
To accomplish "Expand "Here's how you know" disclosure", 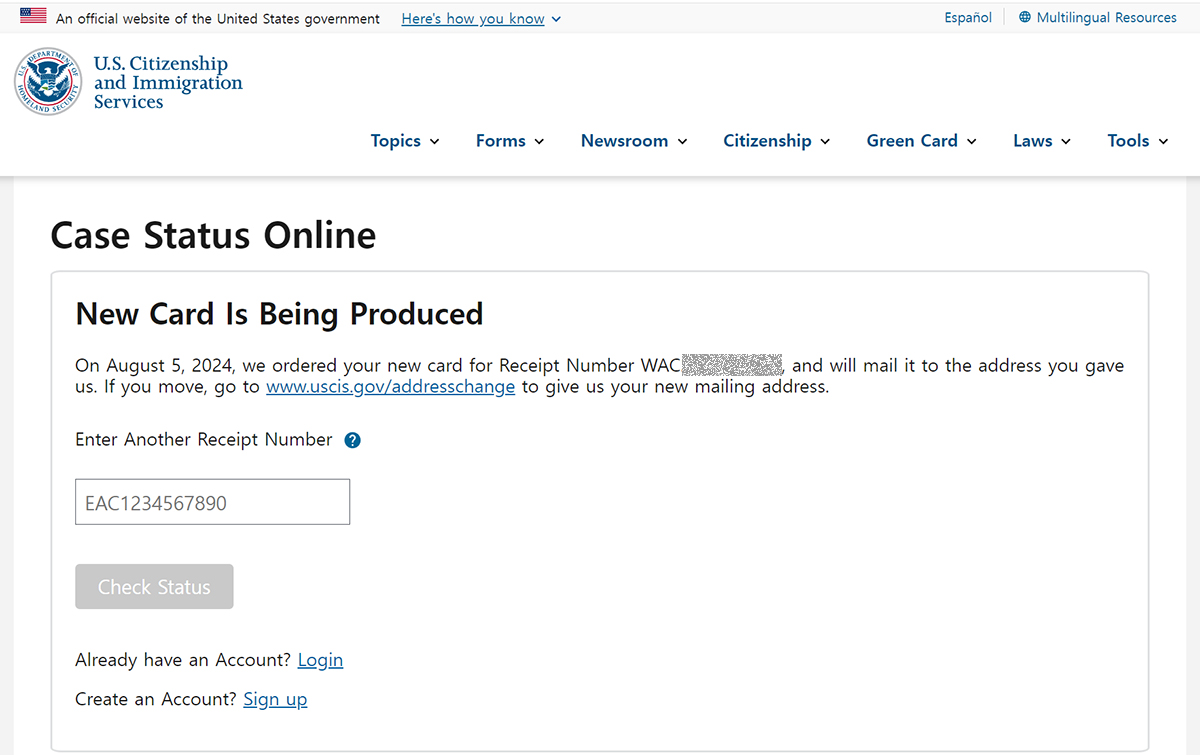I will click(x=481, y=18).
